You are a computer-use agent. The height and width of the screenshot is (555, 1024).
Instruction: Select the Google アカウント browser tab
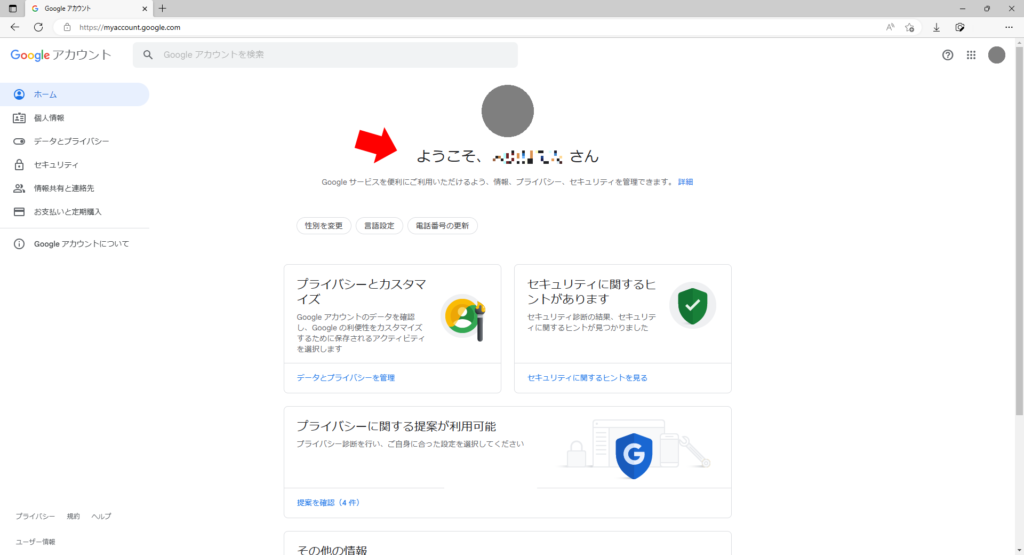pos(88,8)
